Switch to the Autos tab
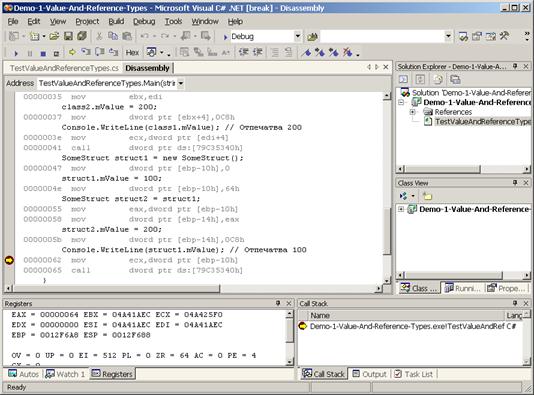 click(23, 374)
